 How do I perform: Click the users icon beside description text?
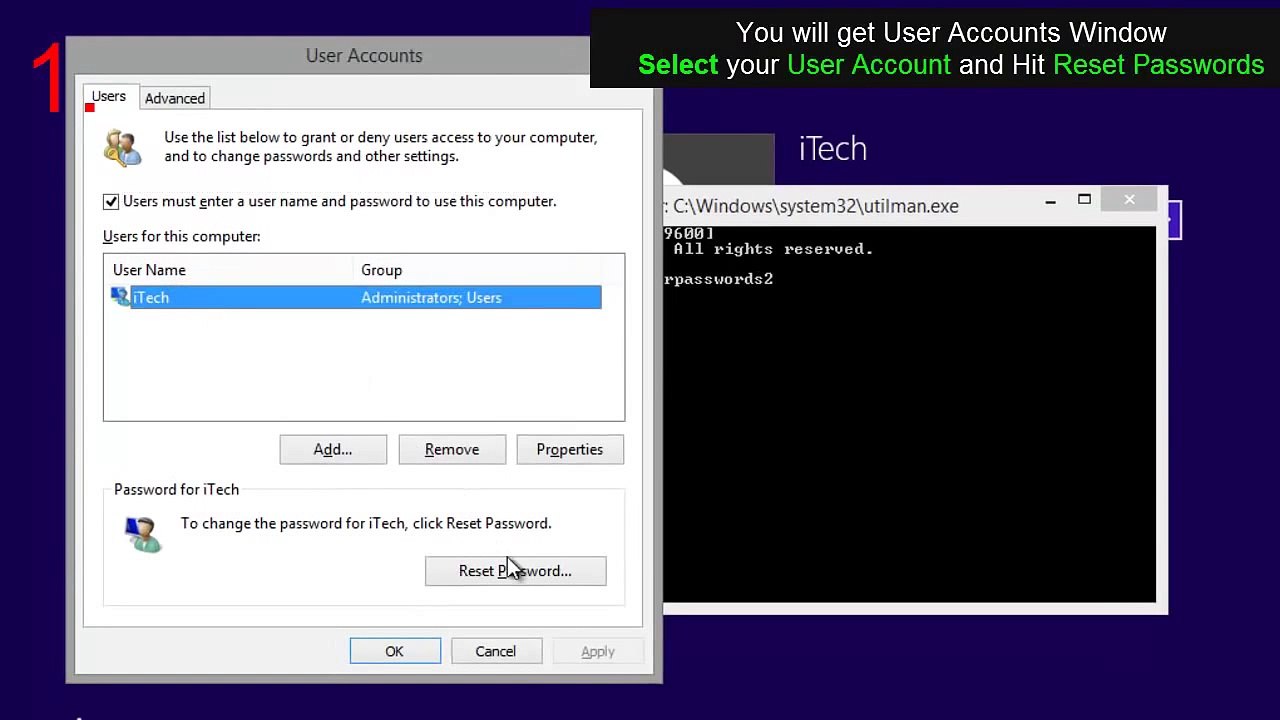pos(123,147)
